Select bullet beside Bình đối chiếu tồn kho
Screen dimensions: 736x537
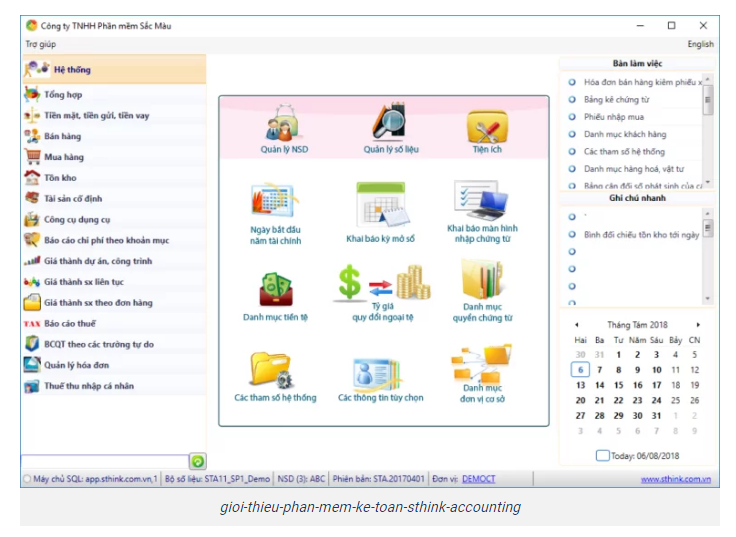tap(572, 234)
